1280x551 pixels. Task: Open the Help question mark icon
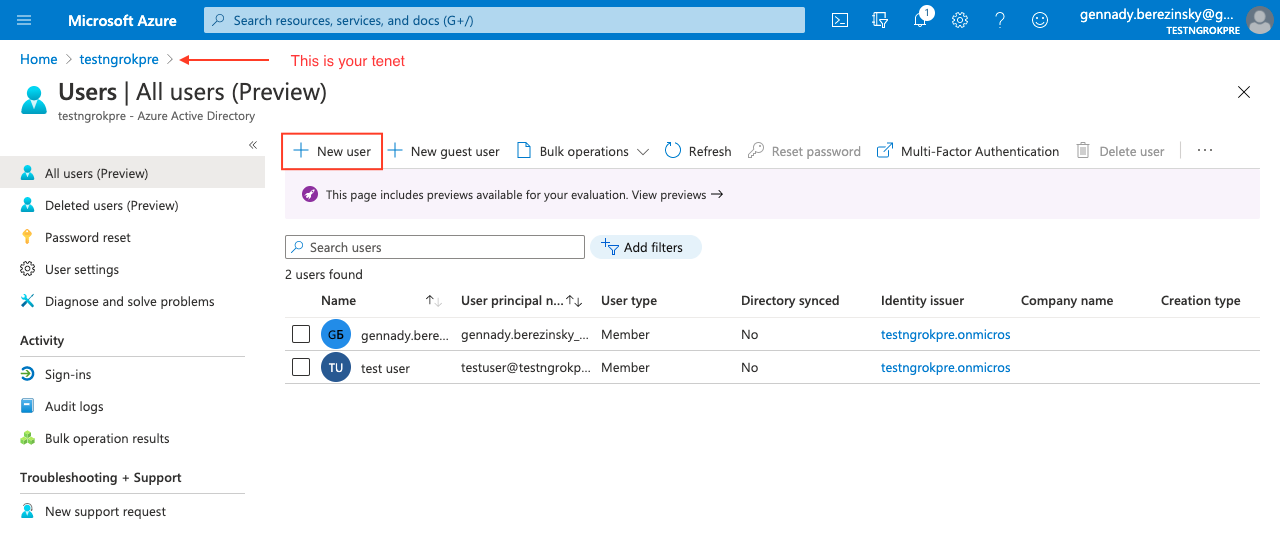[1000, 20]
